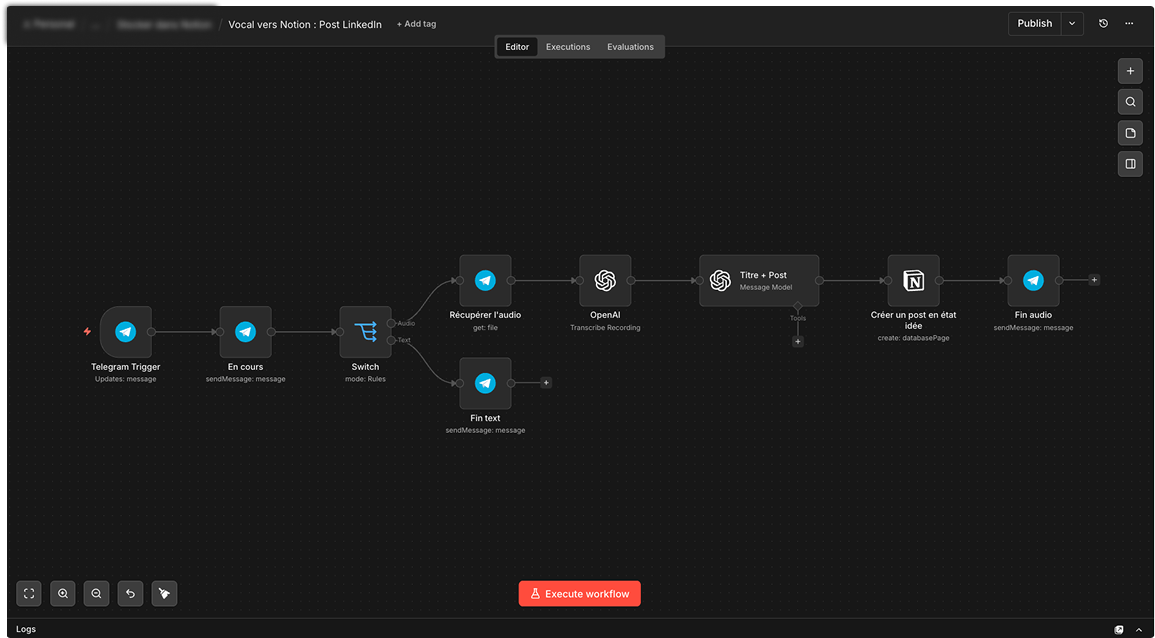Open the Telegram Trigger node
The height and width of the screenshot is (638, 1155).
tap(126, 332)
